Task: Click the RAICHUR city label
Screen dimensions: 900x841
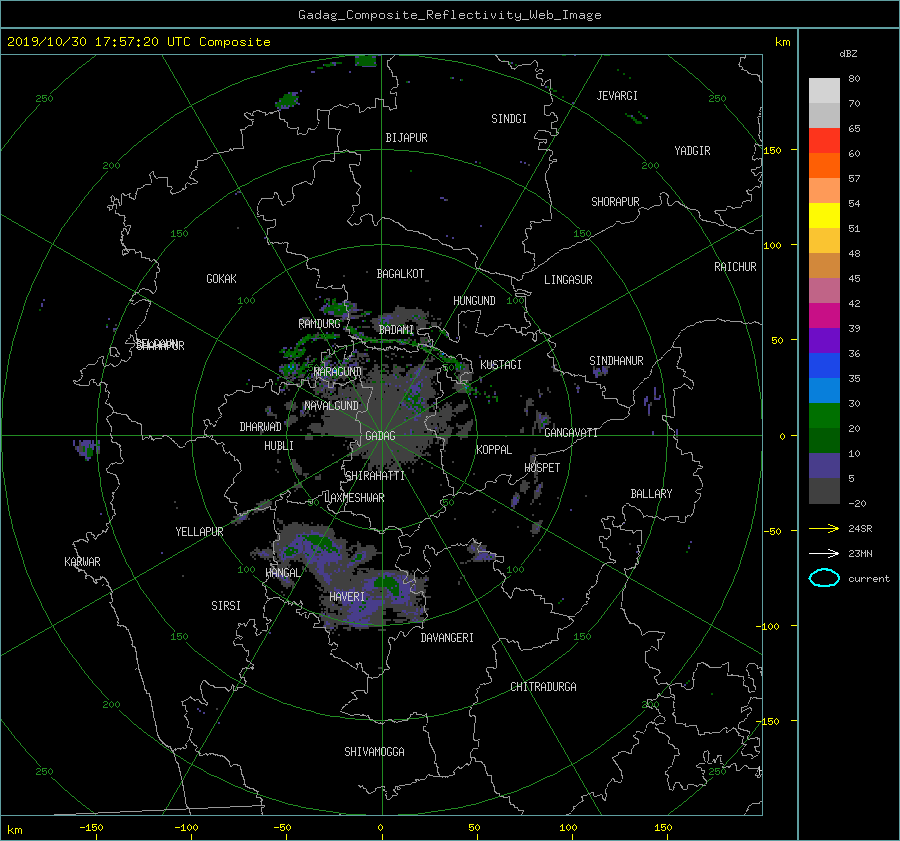Action: pyautogui.click(x=735, y=267)
